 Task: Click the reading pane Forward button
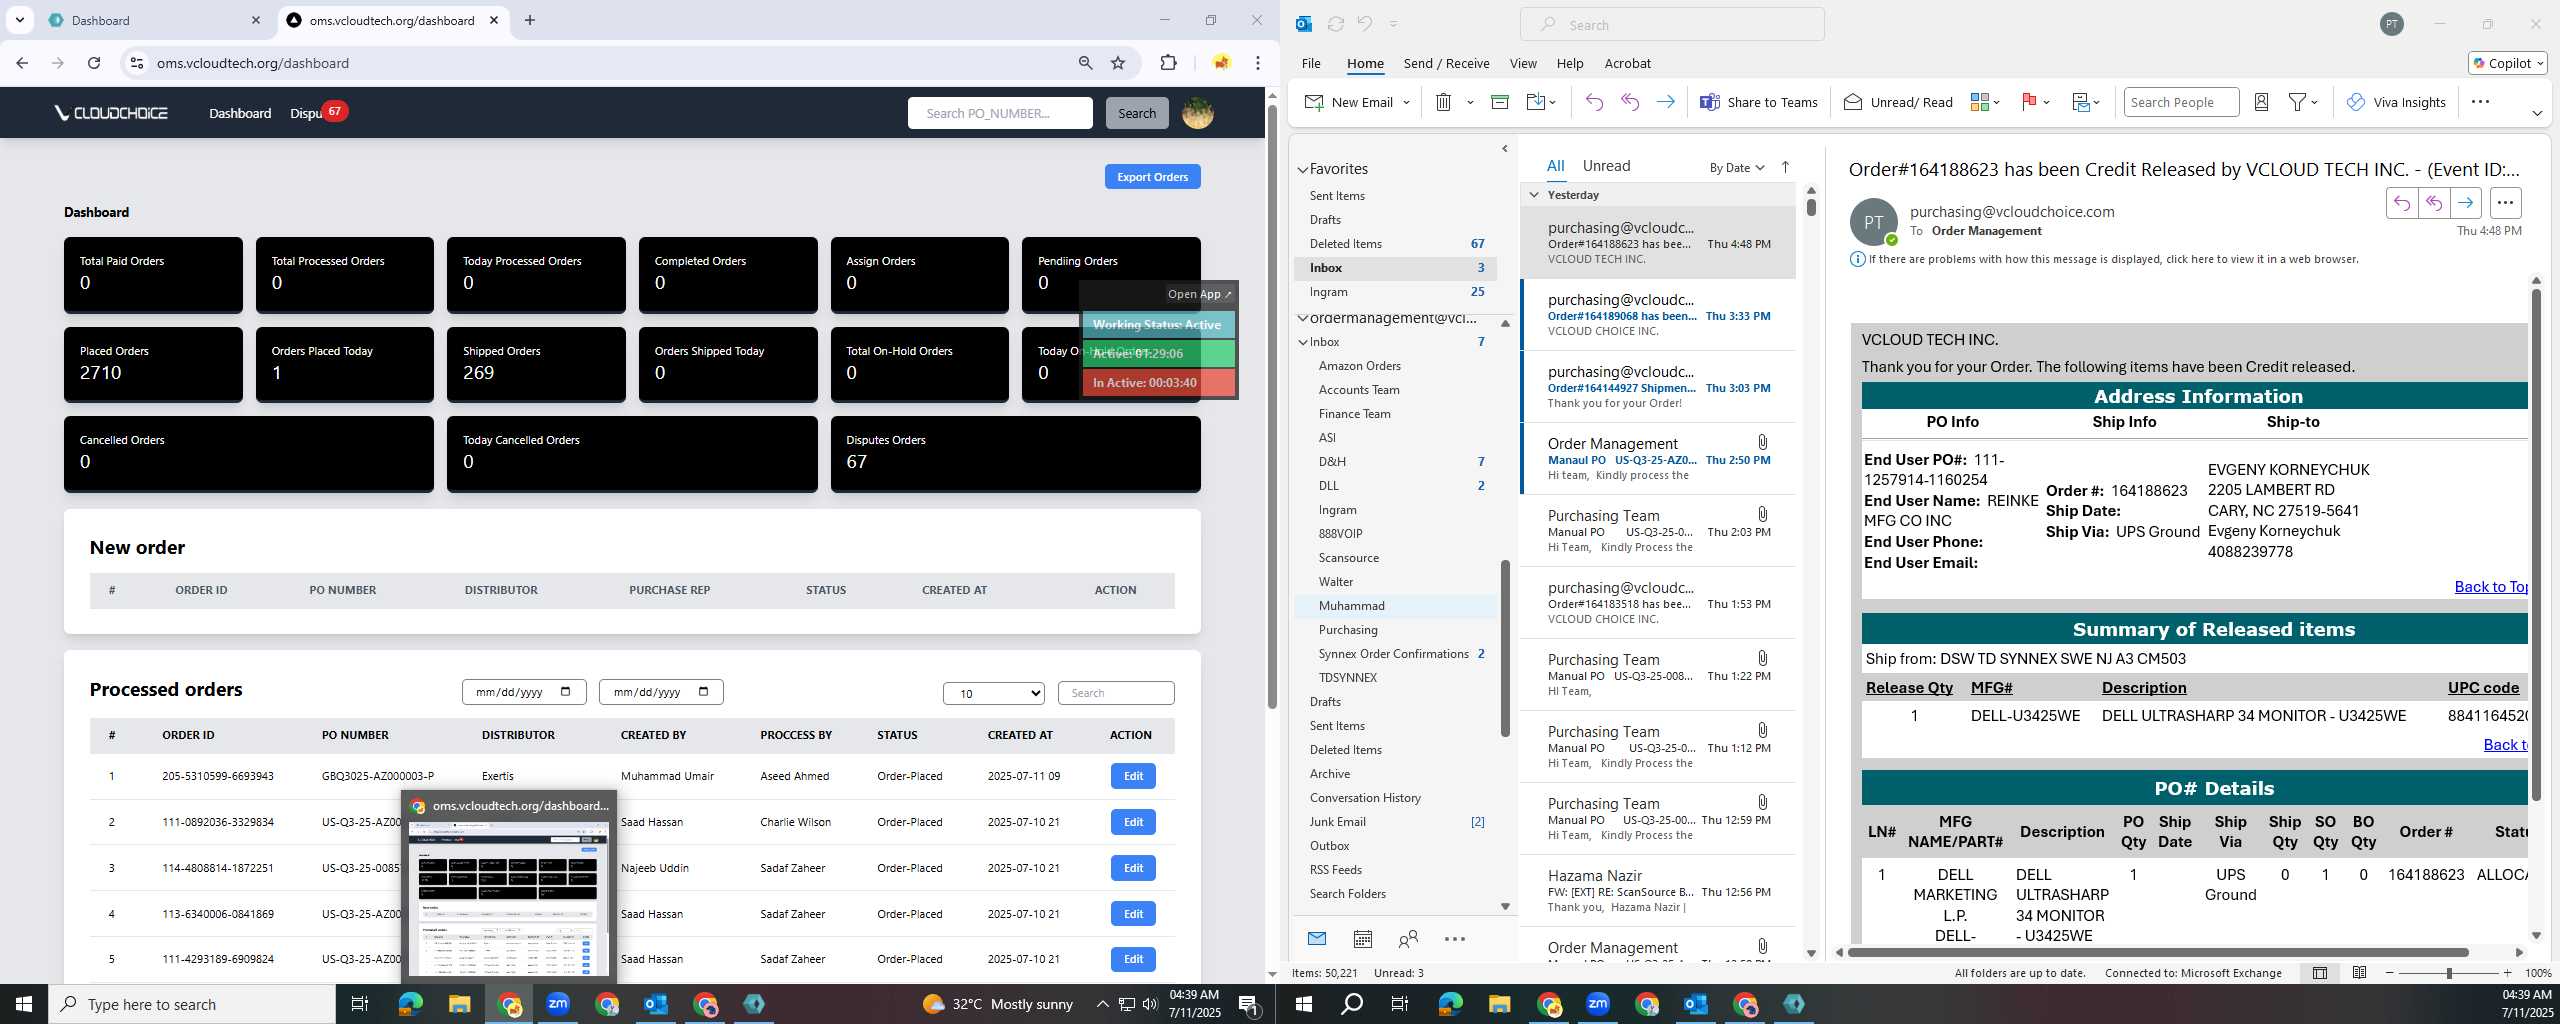(x=2465, y=203)
